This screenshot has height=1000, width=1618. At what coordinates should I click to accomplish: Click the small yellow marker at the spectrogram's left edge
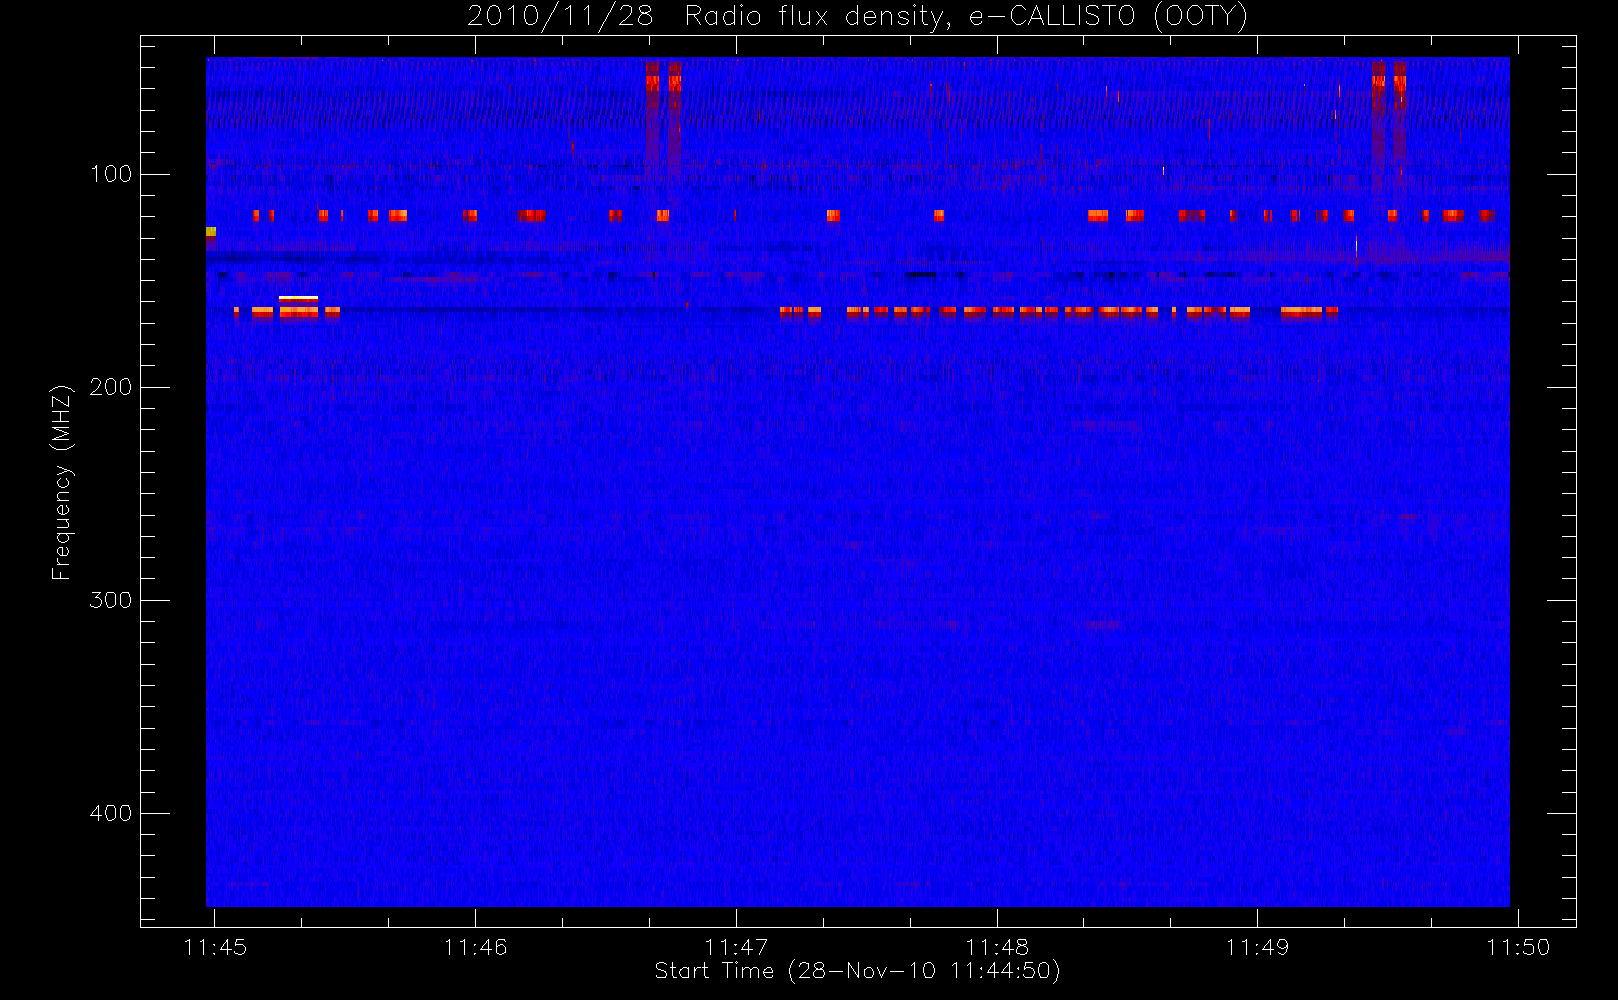[x=211, y=232]
